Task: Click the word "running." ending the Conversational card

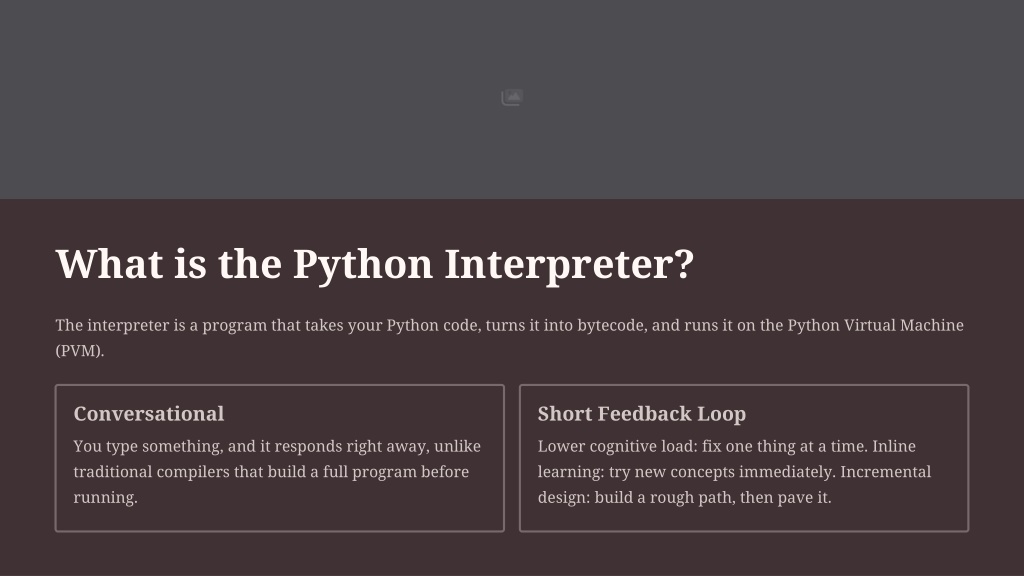Action: (x=105, y=497)
